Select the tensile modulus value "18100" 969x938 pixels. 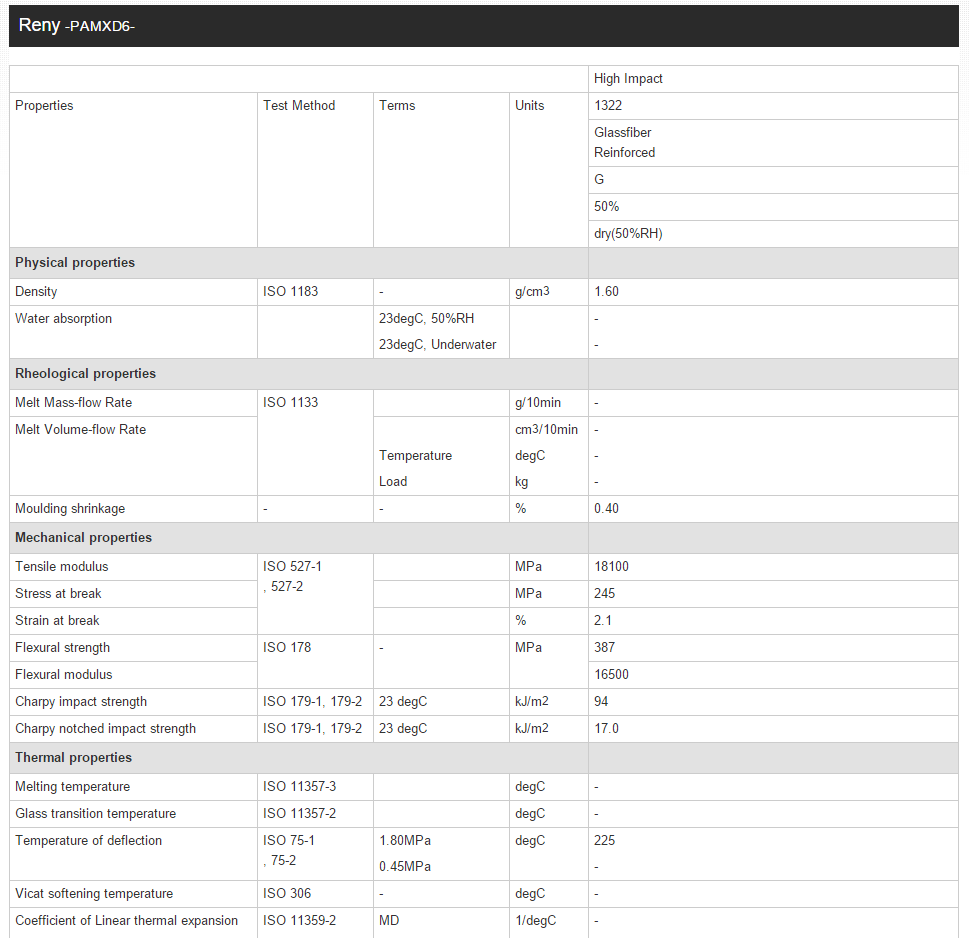pyautogui.click(x=611, y=567)
